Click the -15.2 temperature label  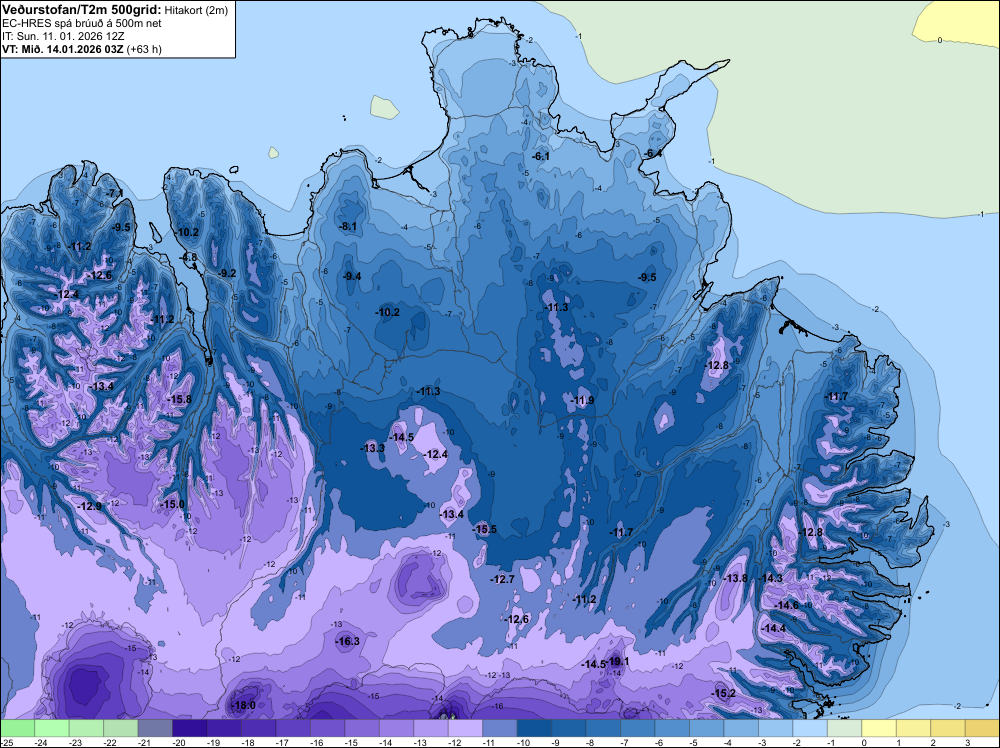(724, 693)
